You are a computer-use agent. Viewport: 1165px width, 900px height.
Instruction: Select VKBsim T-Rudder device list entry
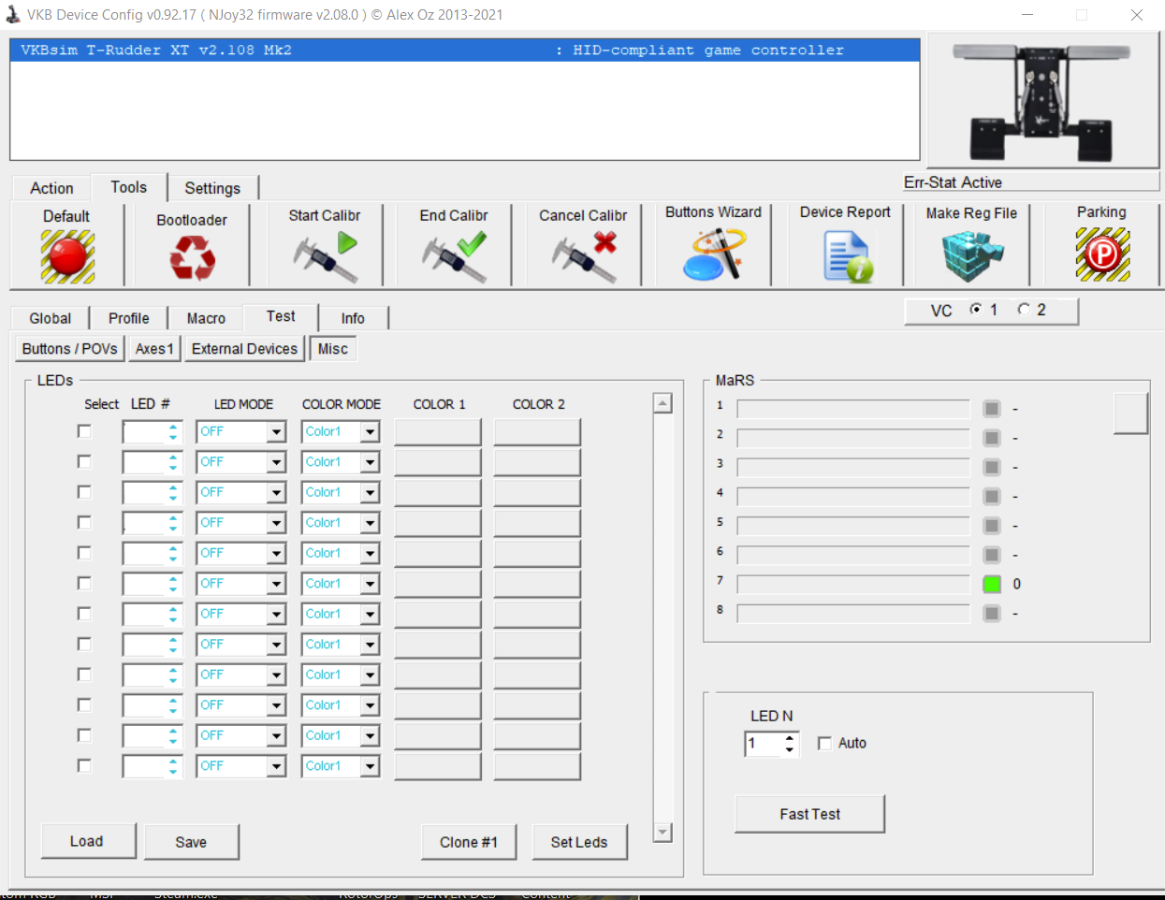point(465,50)
